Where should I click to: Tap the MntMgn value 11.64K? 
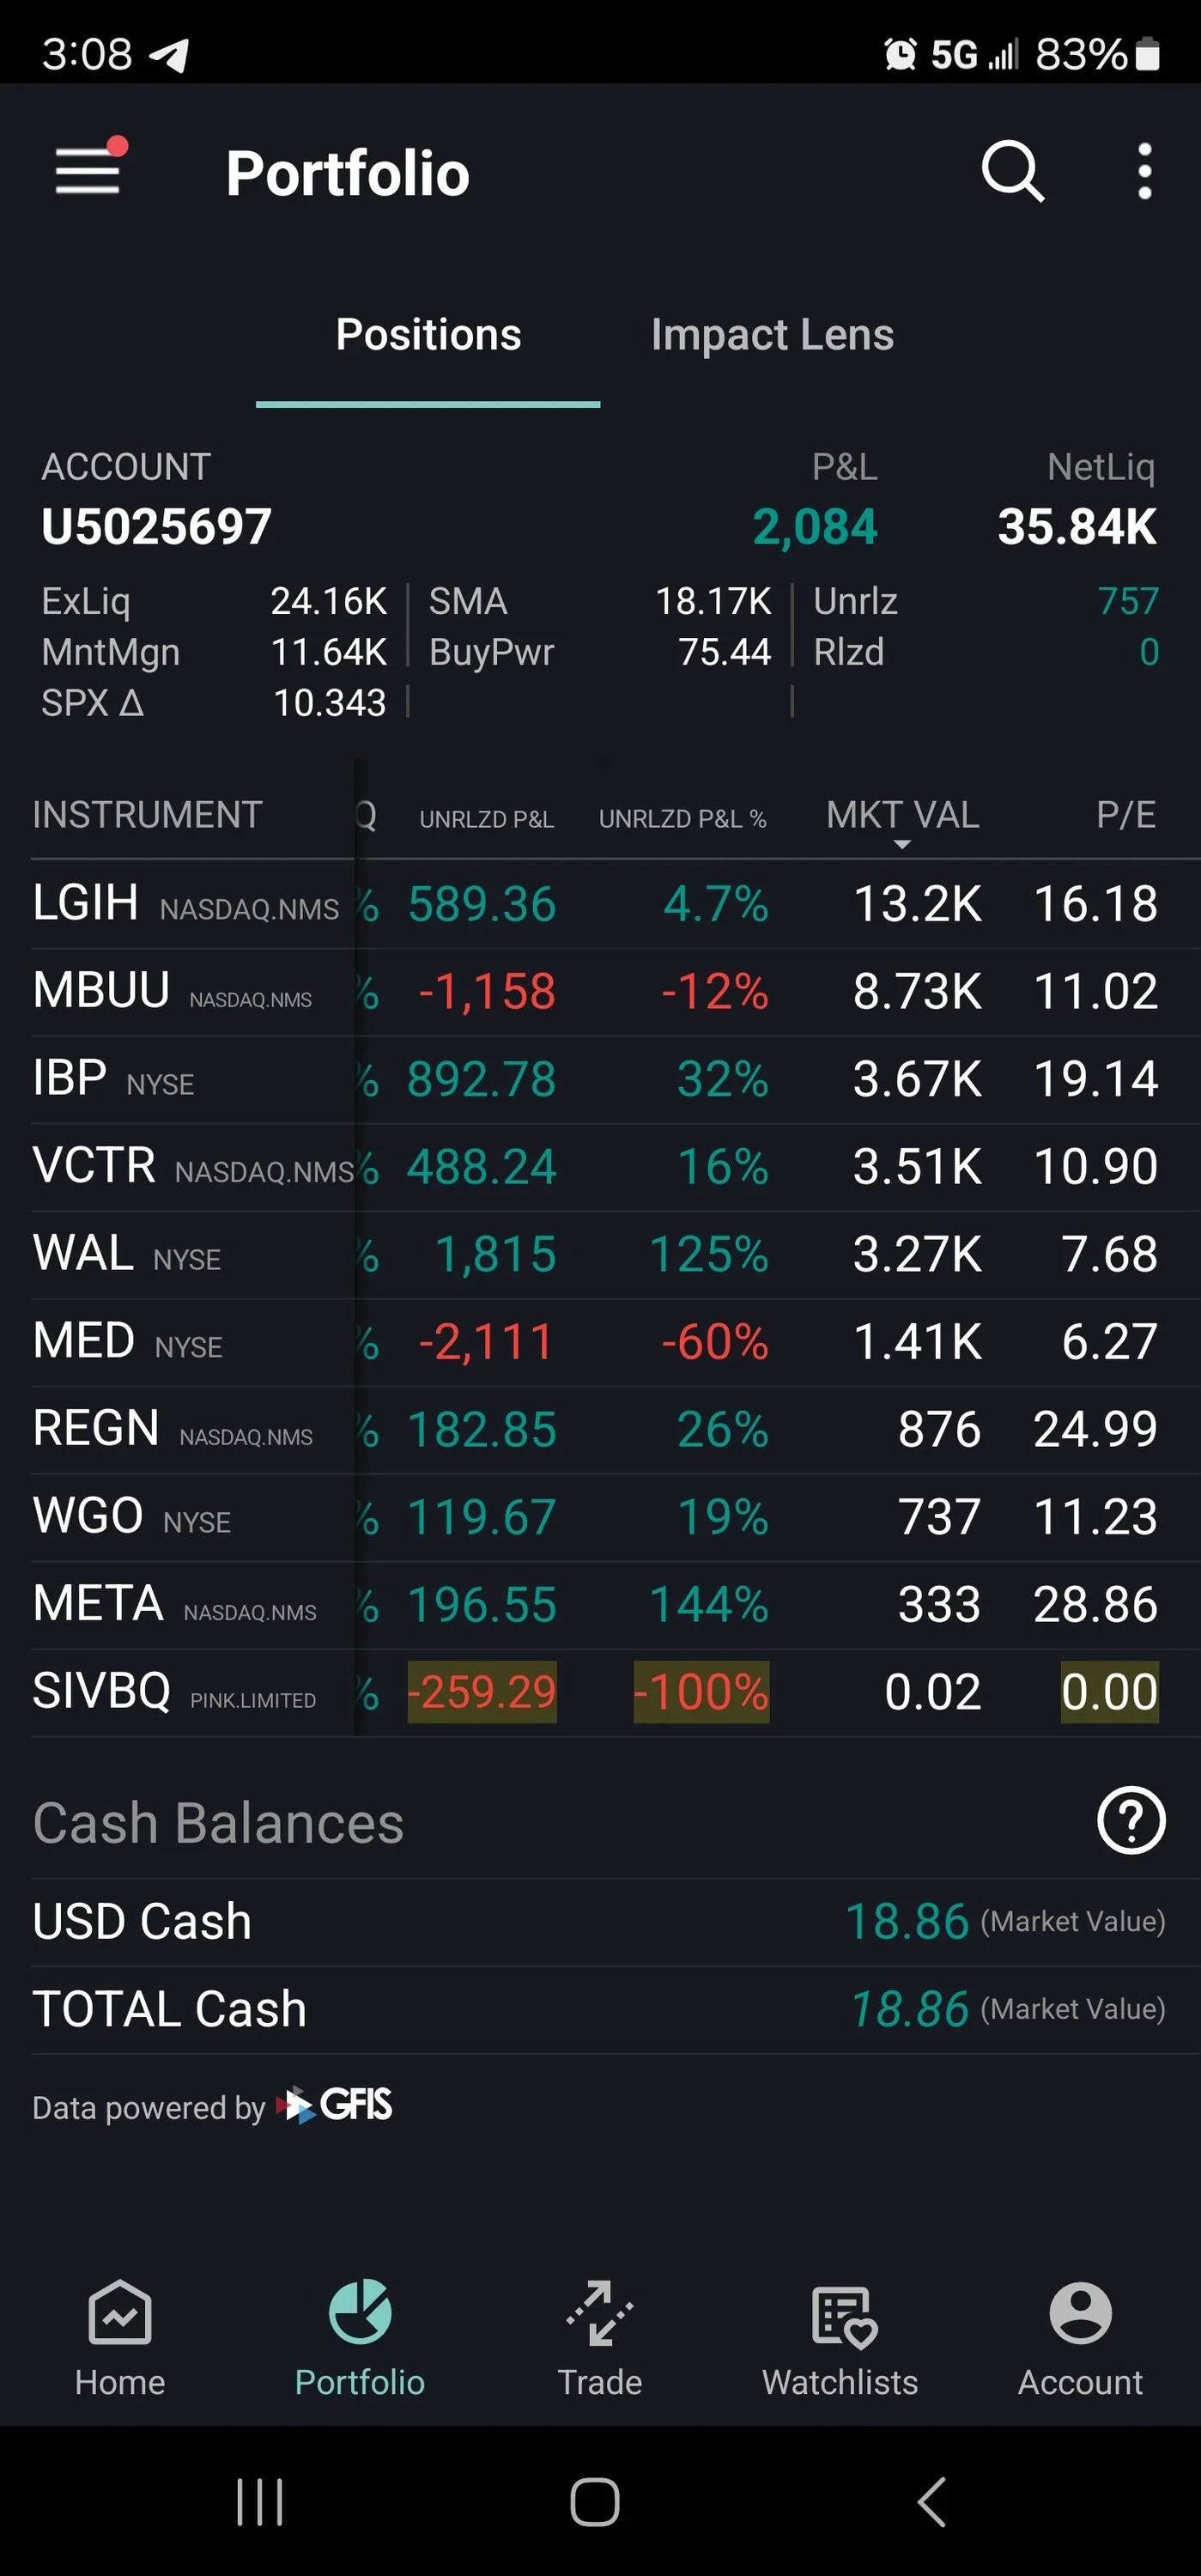click(328, 652)
